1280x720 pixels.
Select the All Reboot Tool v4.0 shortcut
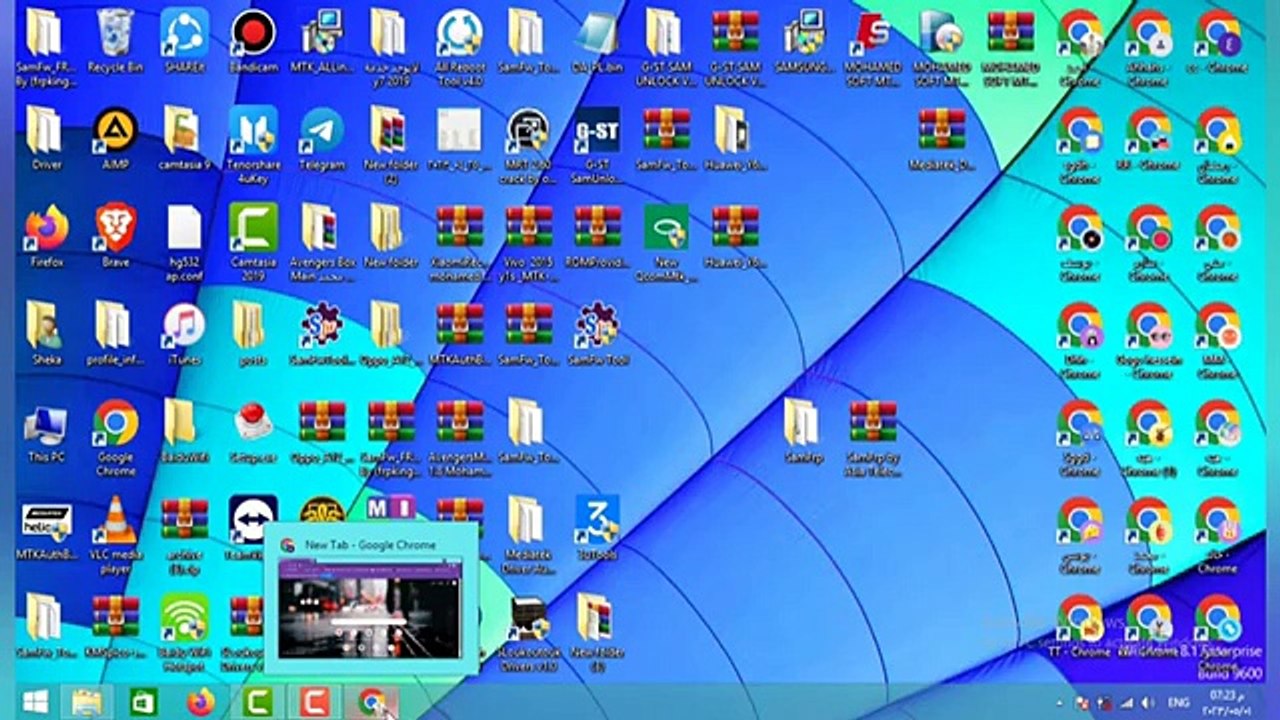click(459, 47)
